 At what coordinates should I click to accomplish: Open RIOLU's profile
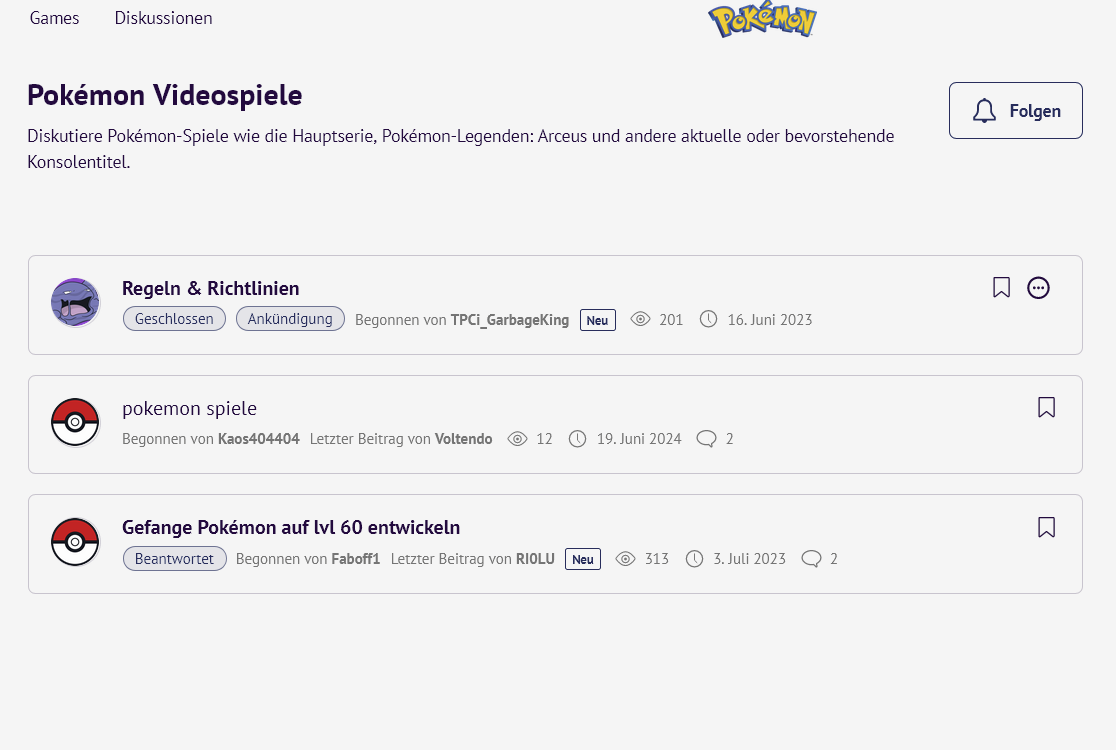[535, 559]
